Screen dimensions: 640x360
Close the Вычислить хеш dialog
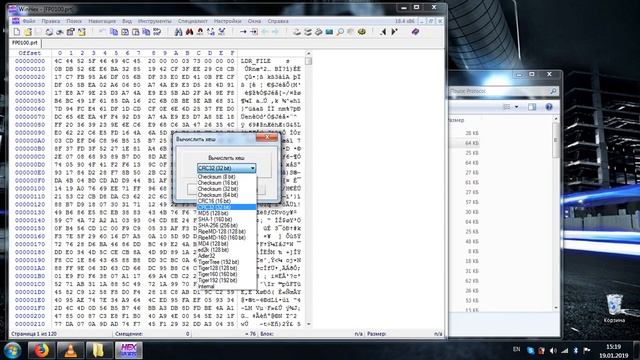coord(267,138)
